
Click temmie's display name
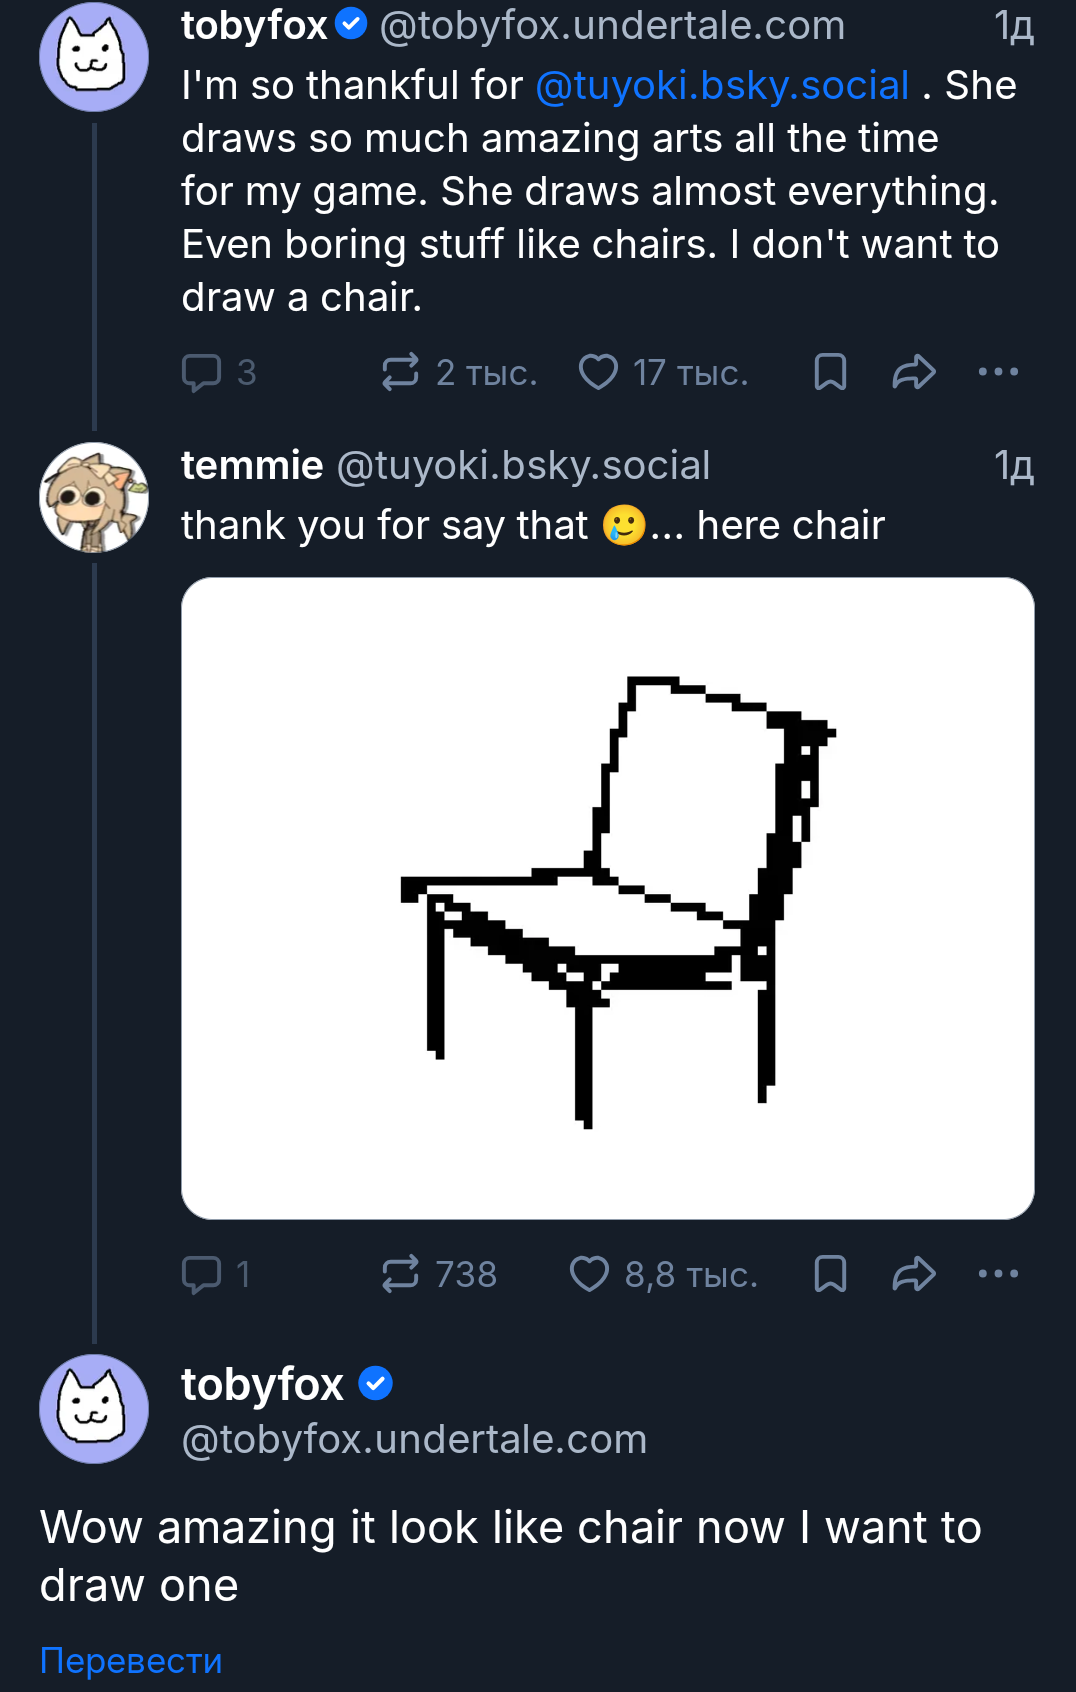click(252, 466)
